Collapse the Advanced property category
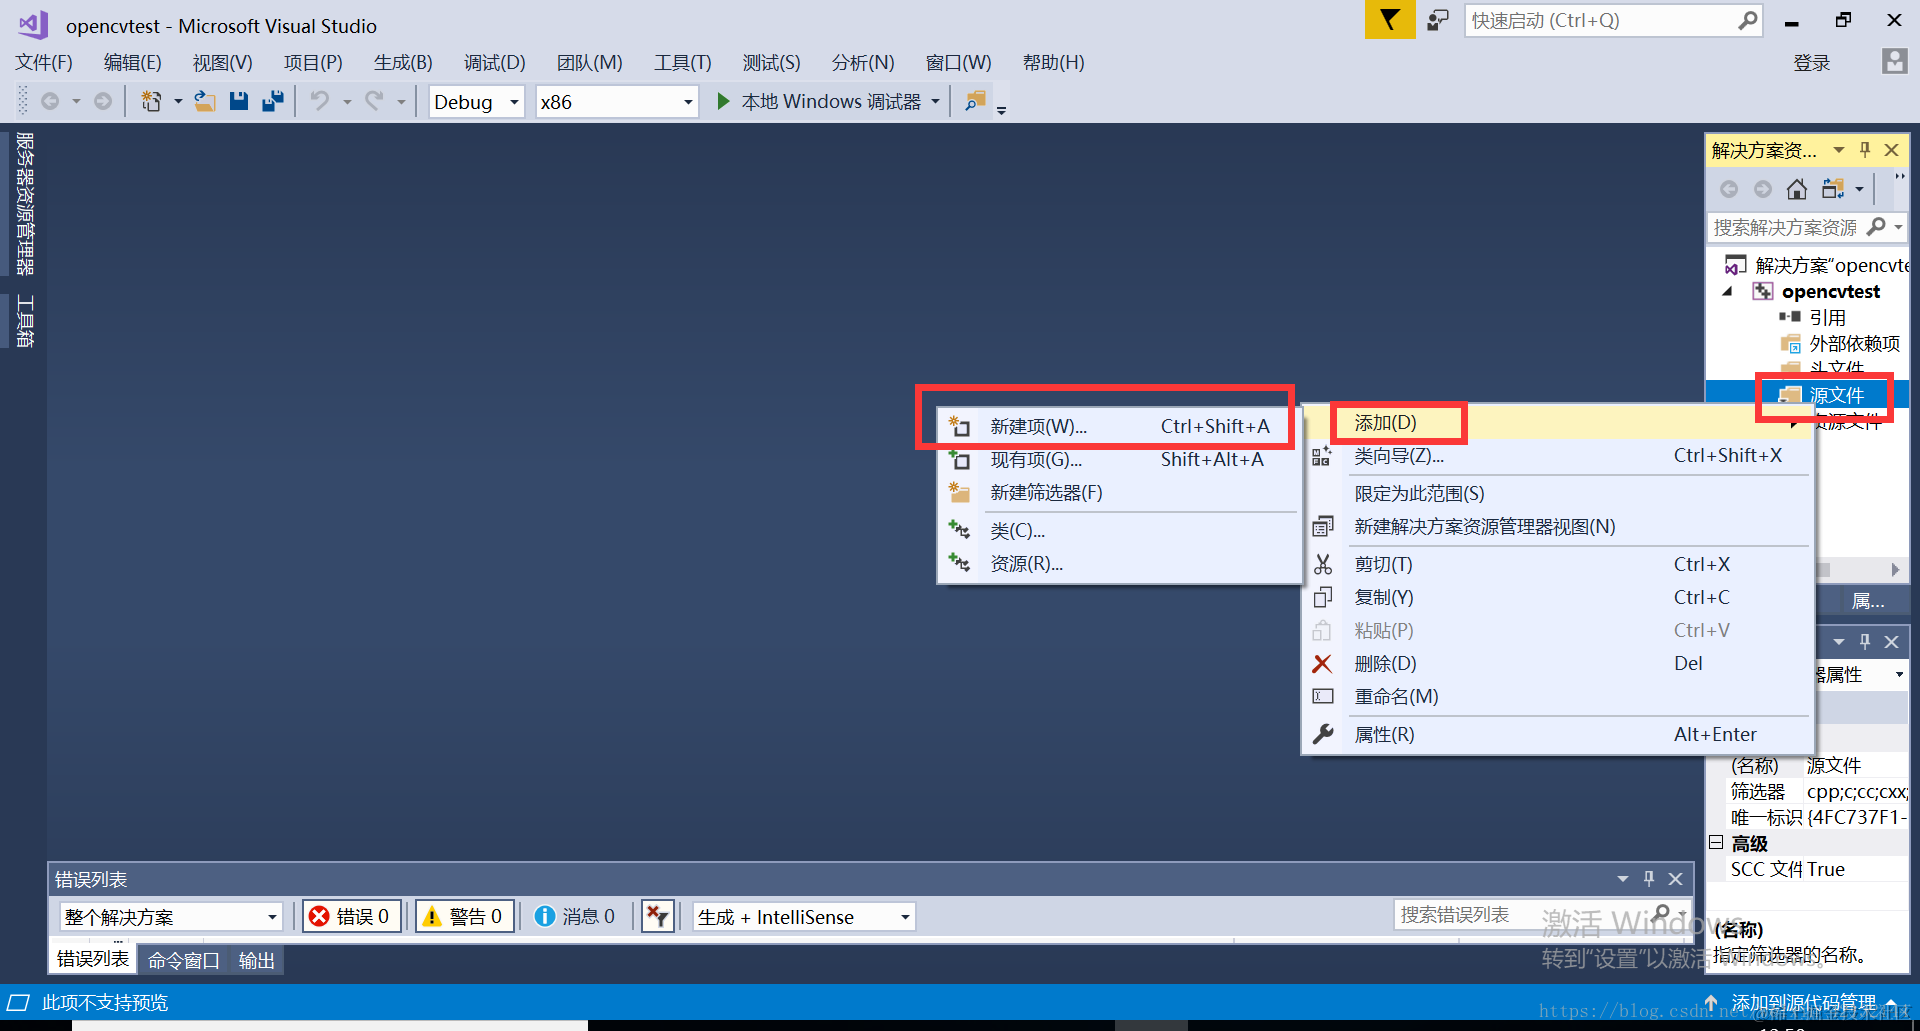1920x1031 pixels. pos(1716,842)
